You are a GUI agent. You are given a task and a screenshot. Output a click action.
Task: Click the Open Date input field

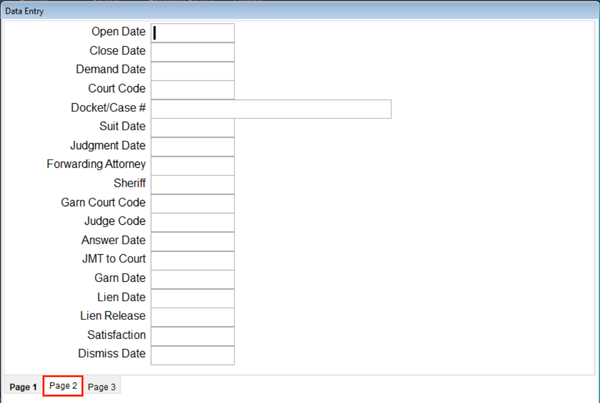click(x=192, y=33)
